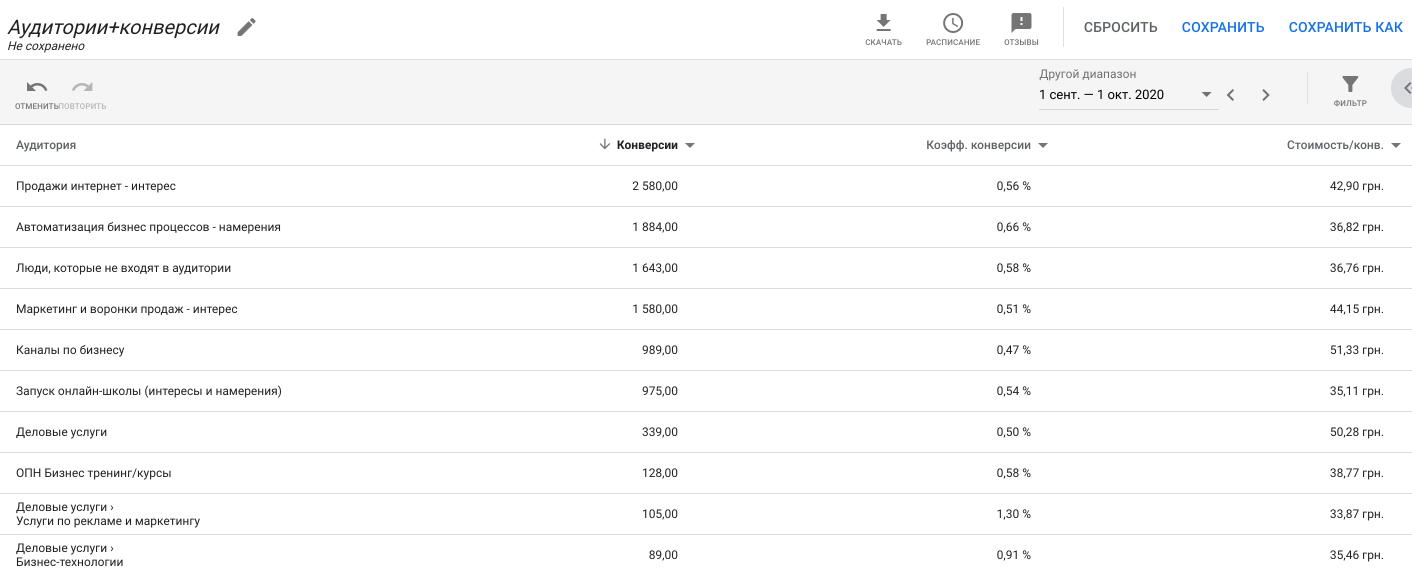Go to previous date range arrow
The image size is (1412, 571).
tap(1231, 95)
